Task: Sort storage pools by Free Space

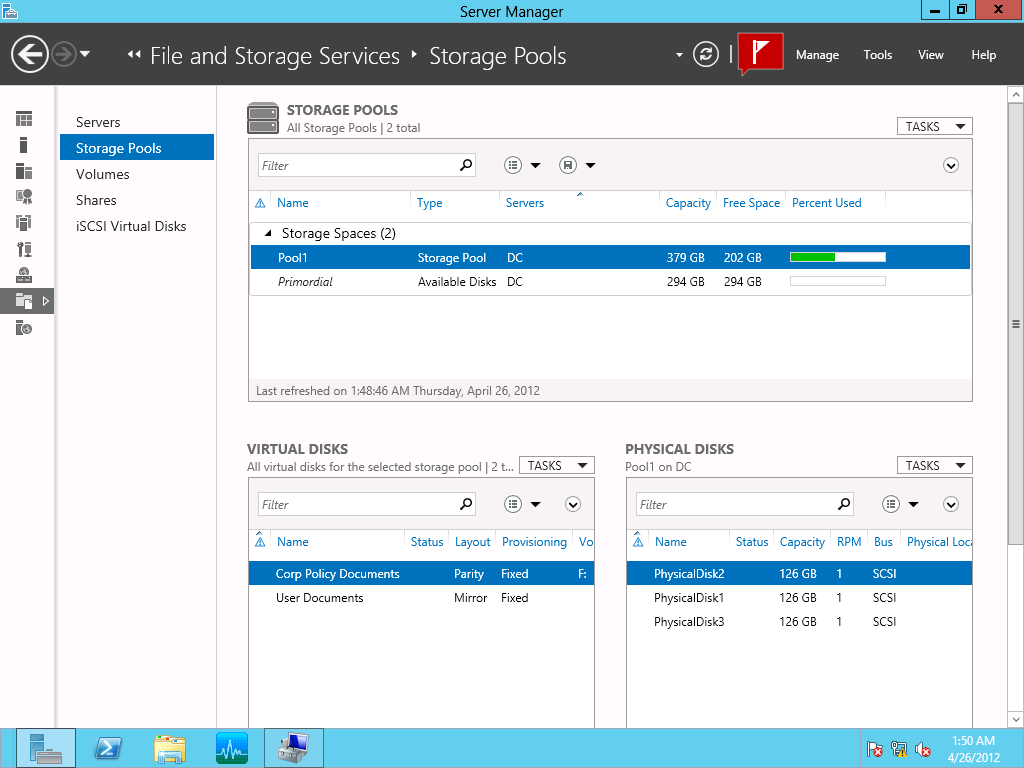Action: [751, 203]
